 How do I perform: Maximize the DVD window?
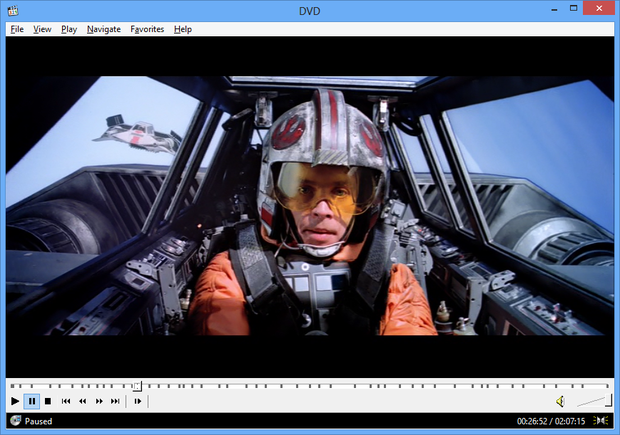(573, 8)
